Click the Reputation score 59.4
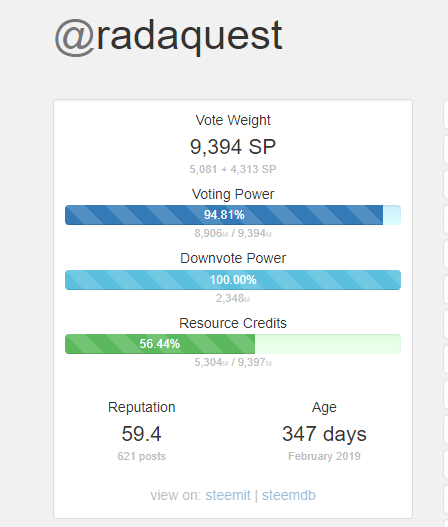Viewport: 448px width, 527px height. click(141, 434)
